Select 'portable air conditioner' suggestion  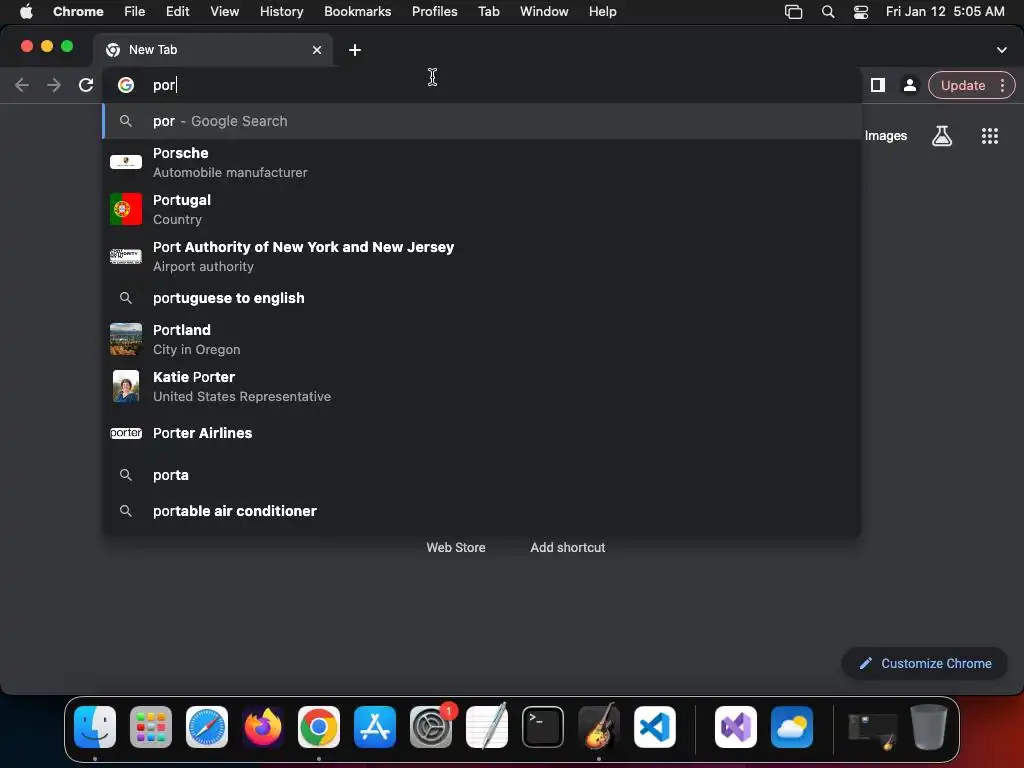coord(482,511)
